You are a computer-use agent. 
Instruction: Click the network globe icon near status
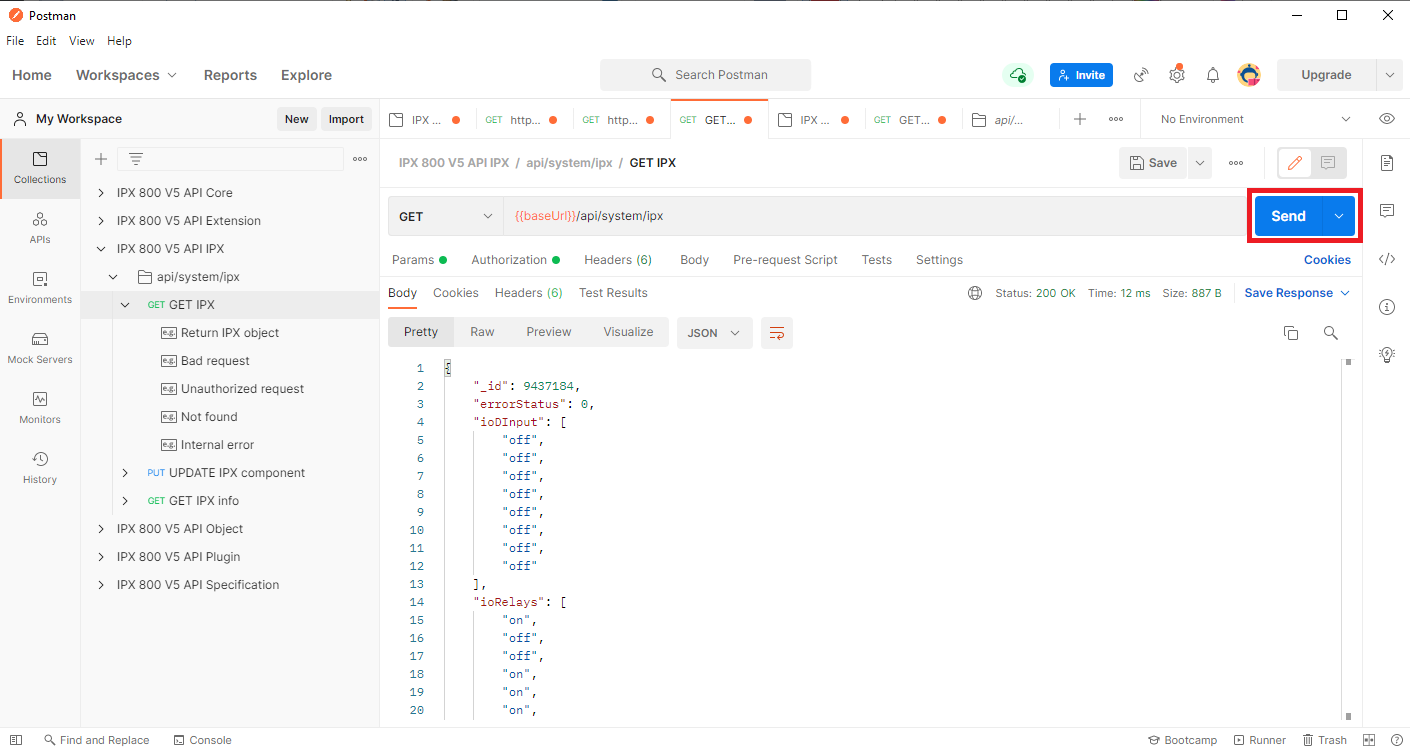[x=975, y=293]
